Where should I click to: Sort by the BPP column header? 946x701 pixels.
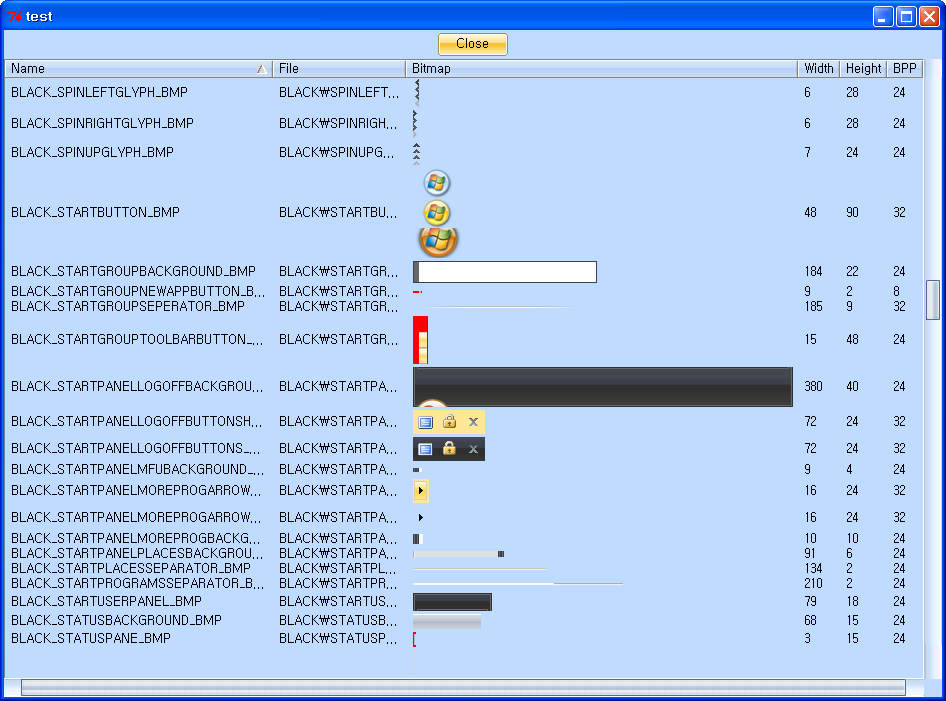coord(904,69)
